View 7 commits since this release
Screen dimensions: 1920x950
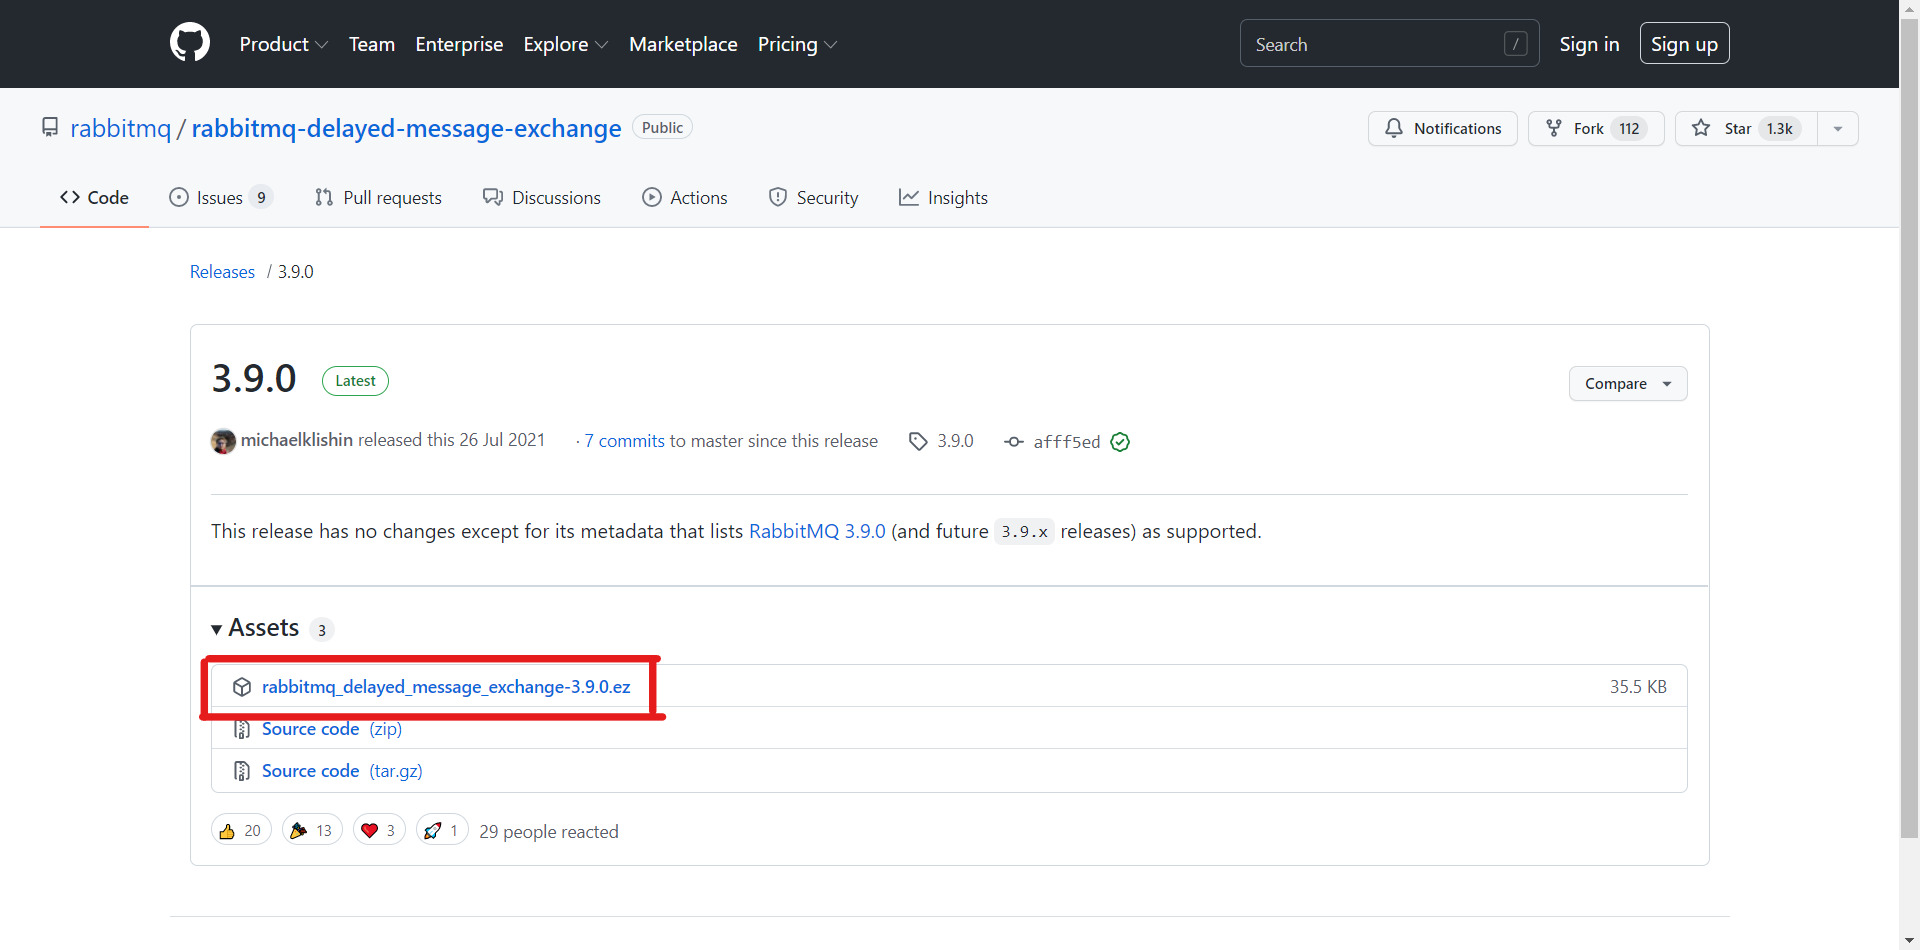click(x=624, y=441)
